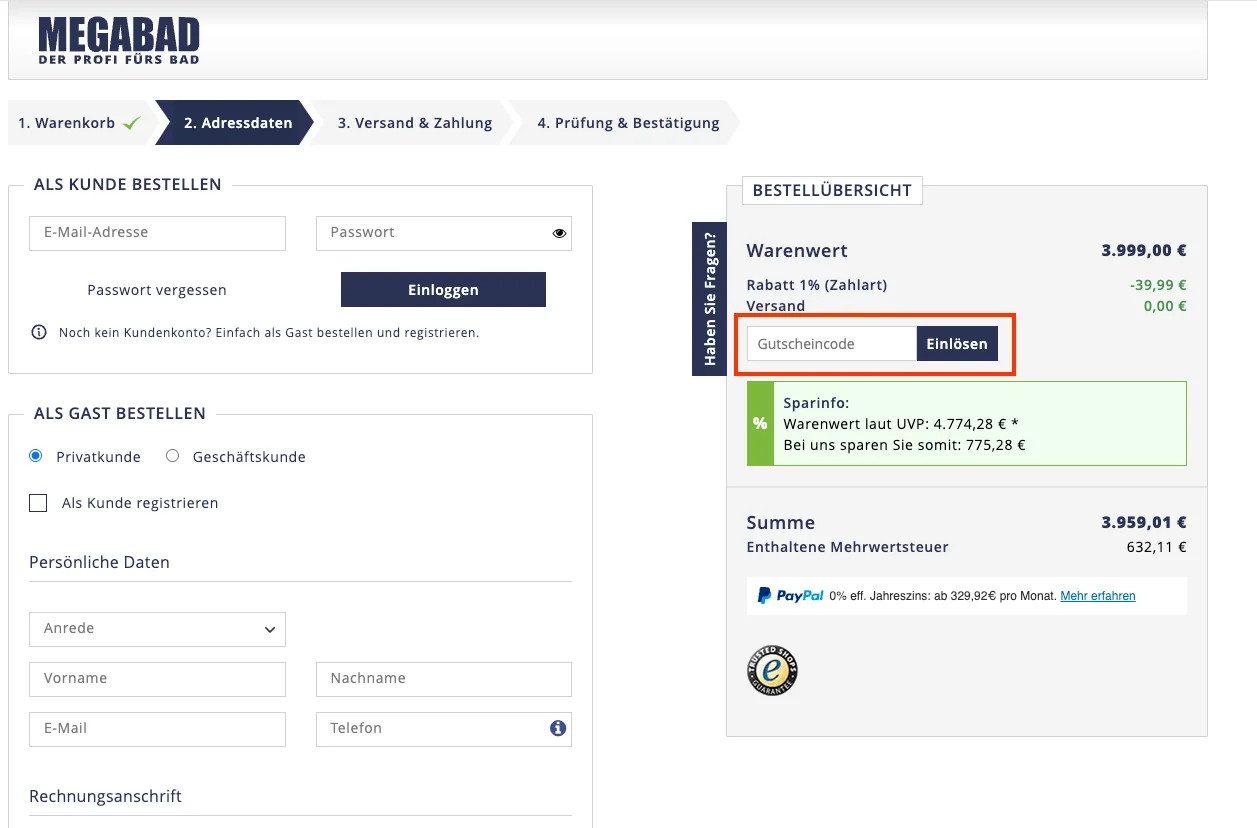
Task: Select the Privatkunde radio button
Action: (x=35, y=455)
